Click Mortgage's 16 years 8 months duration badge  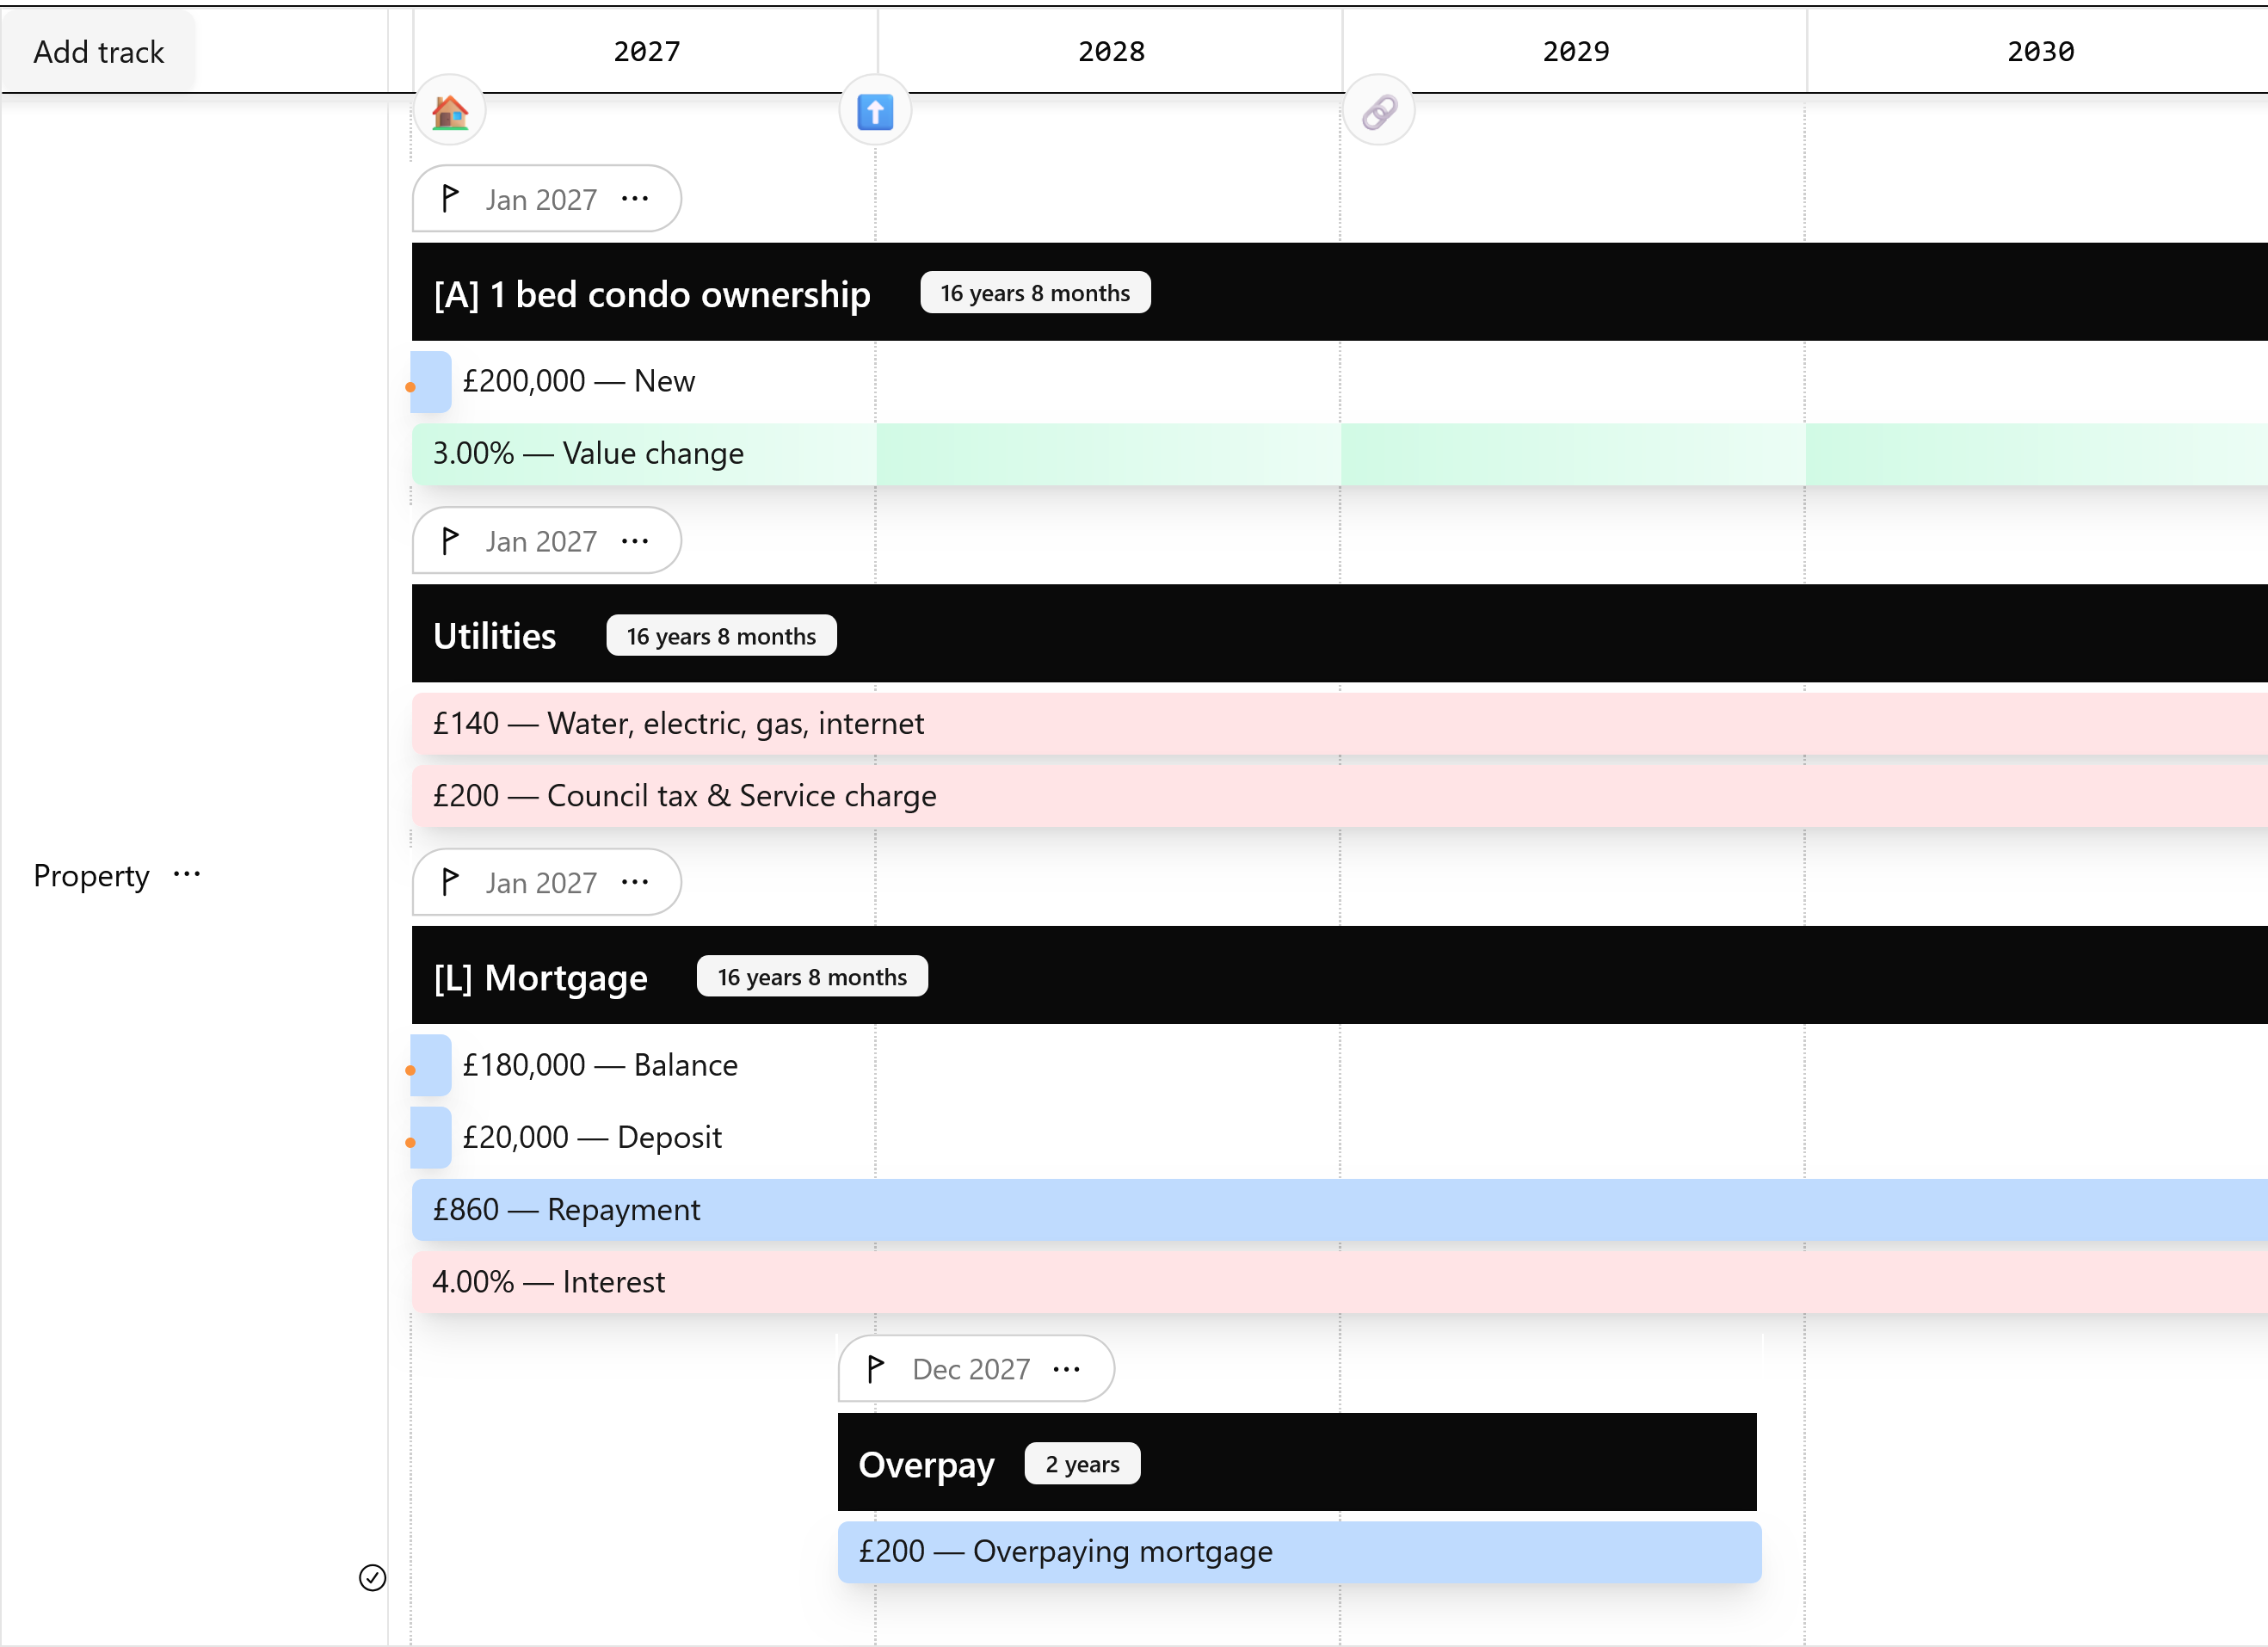click(x=812, y=977)
